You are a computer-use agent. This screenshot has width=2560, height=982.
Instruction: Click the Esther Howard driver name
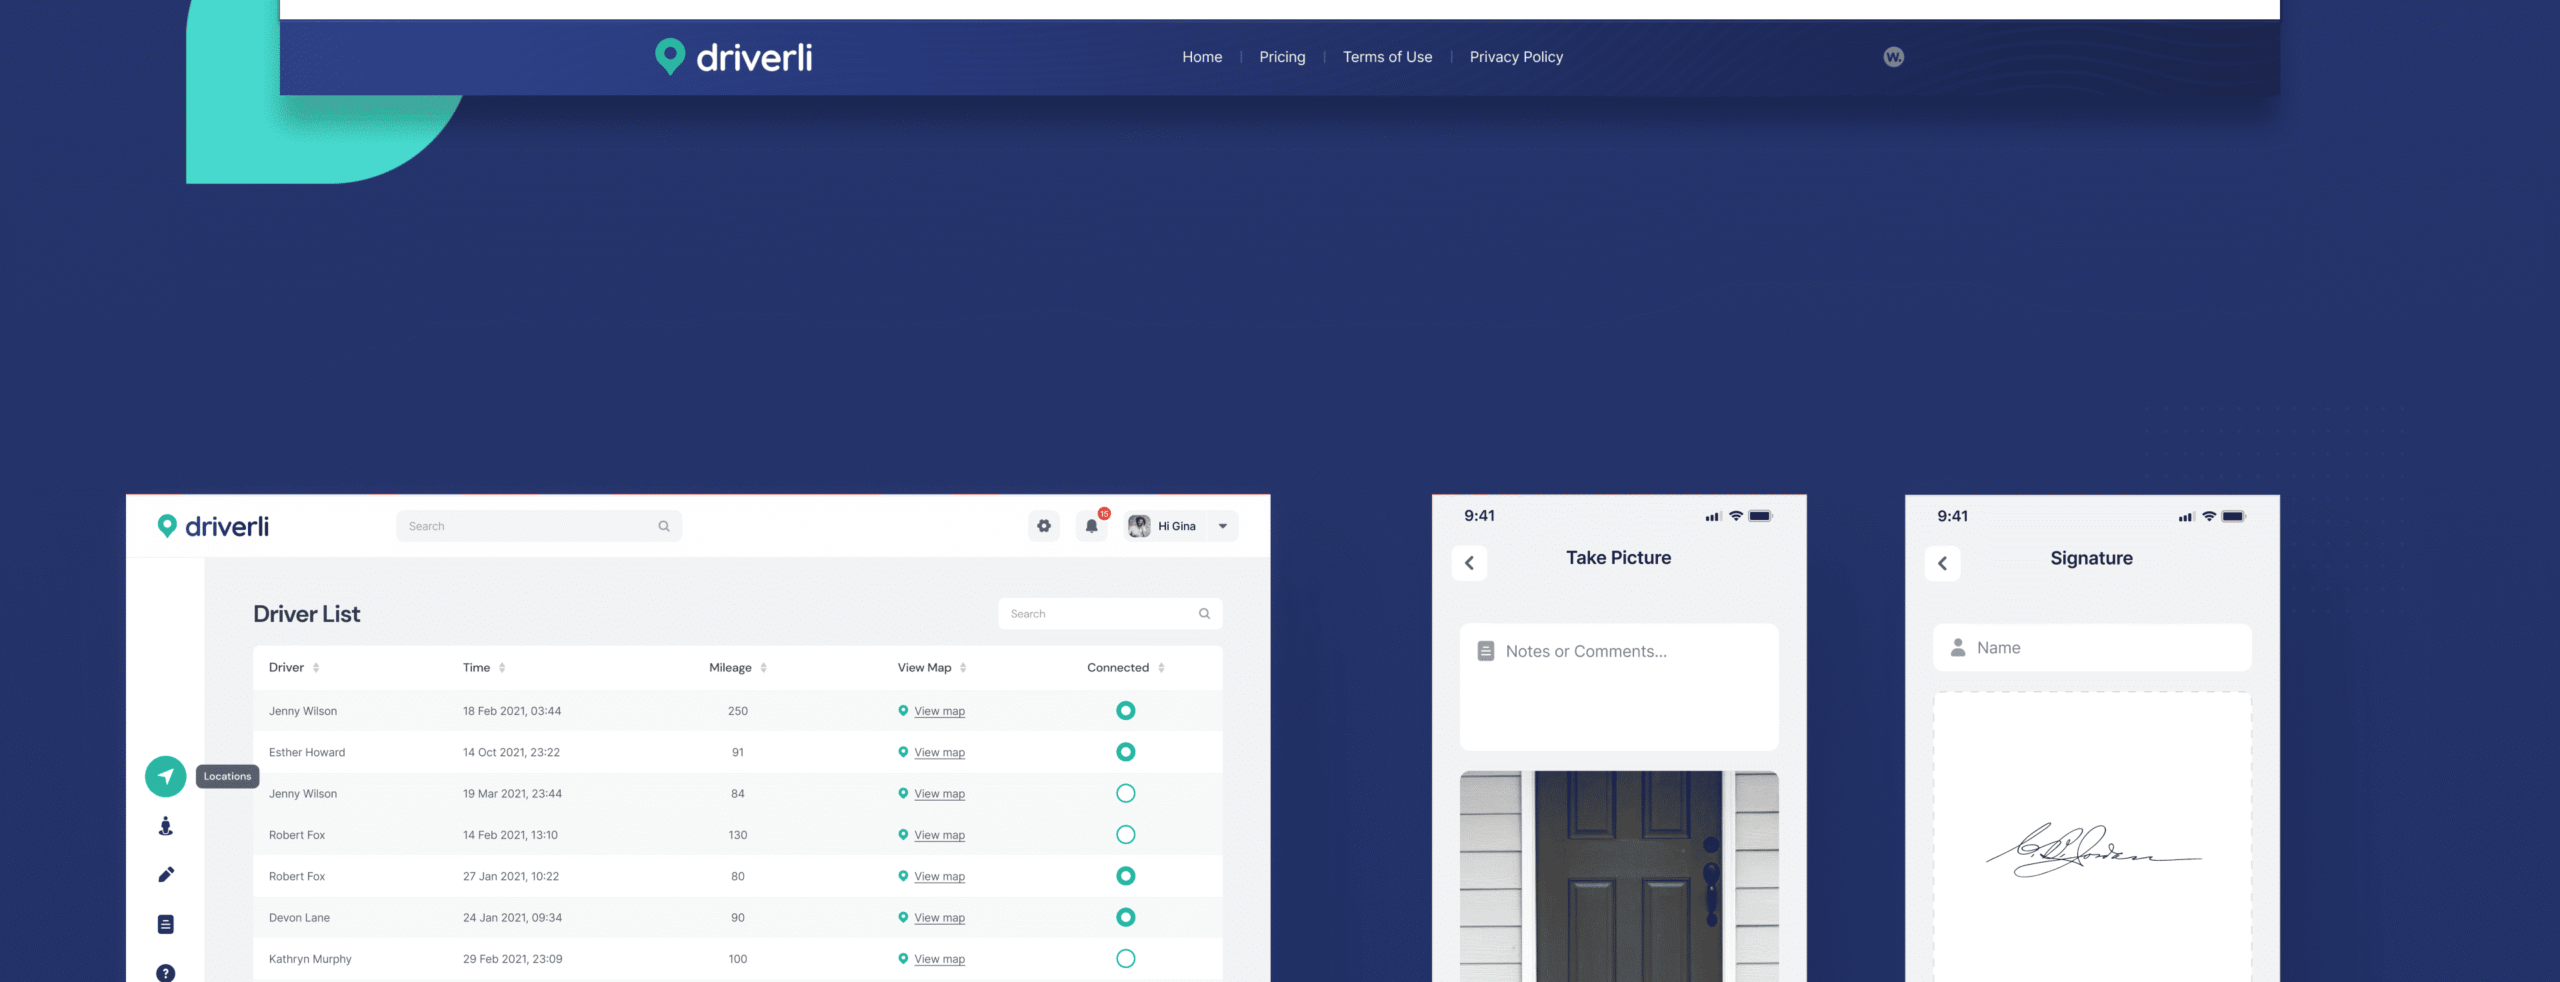307,752
